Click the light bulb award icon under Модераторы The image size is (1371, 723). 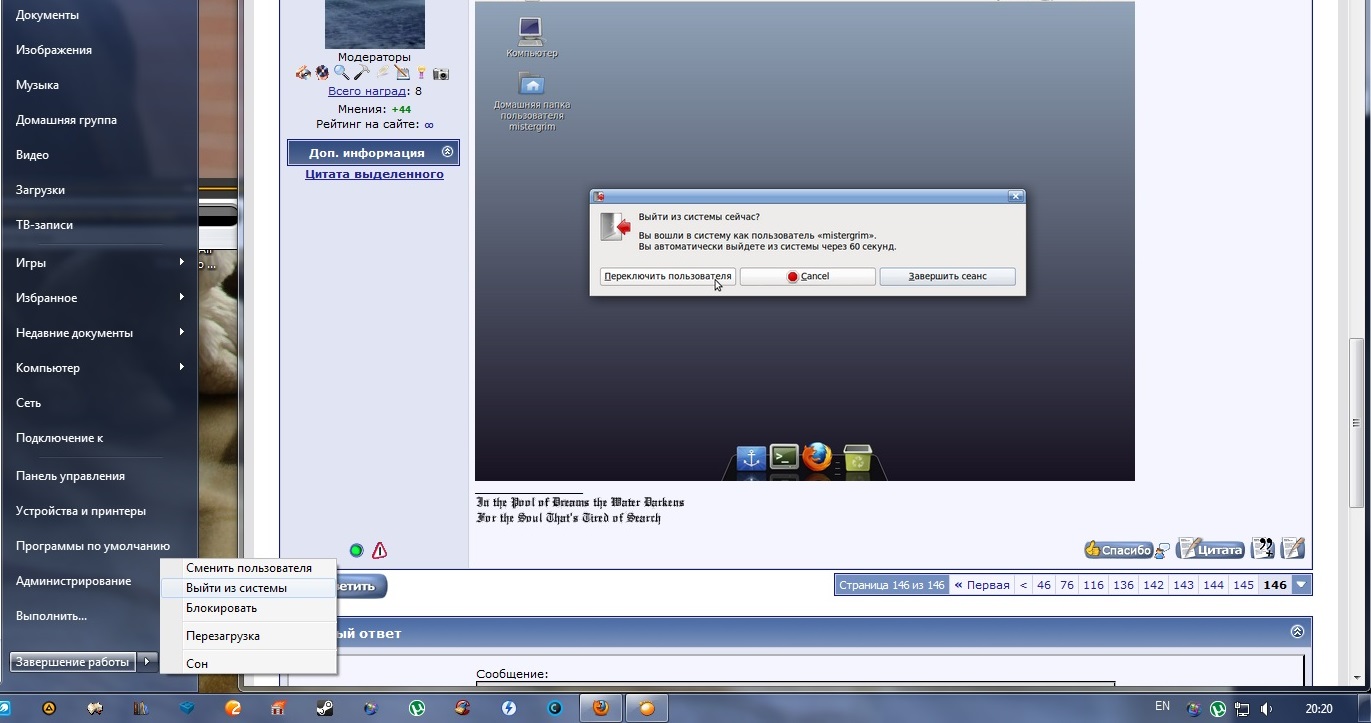(422, 73)
